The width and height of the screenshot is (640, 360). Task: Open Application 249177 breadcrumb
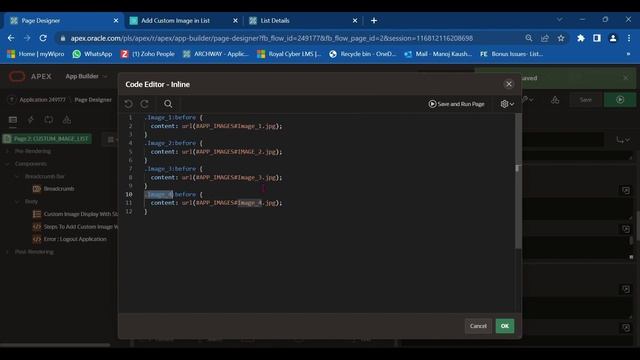point(42,100)
